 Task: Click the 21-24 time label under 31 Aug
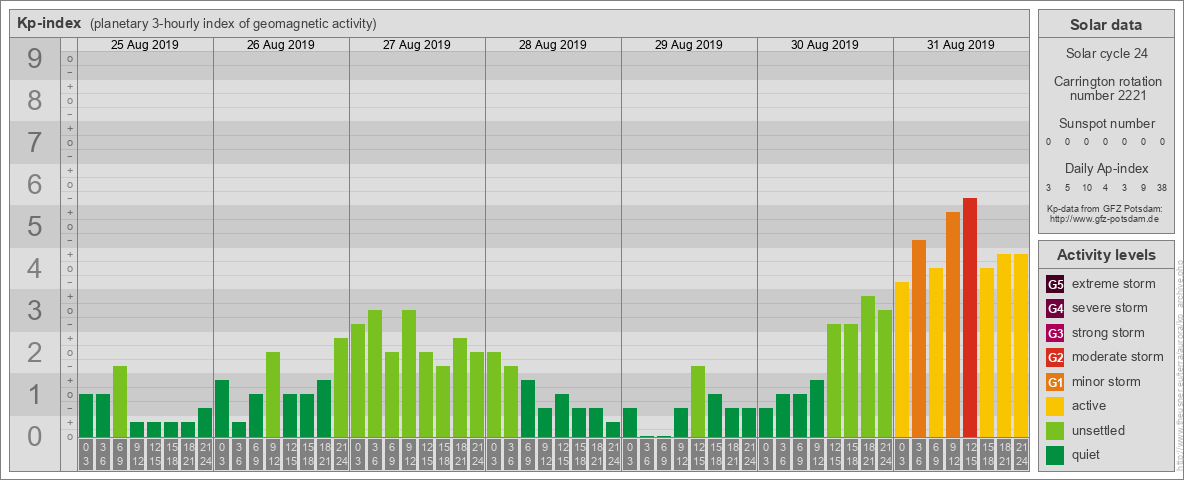point(1020,454)
